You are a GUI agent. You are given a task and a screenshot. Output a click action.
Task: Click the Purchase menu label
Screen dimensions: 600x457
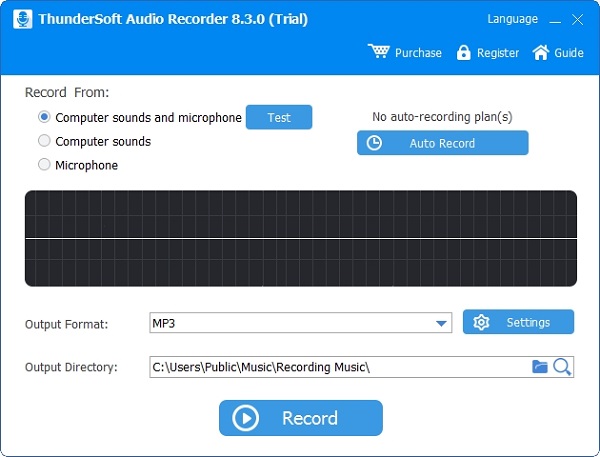pos(418,53)
